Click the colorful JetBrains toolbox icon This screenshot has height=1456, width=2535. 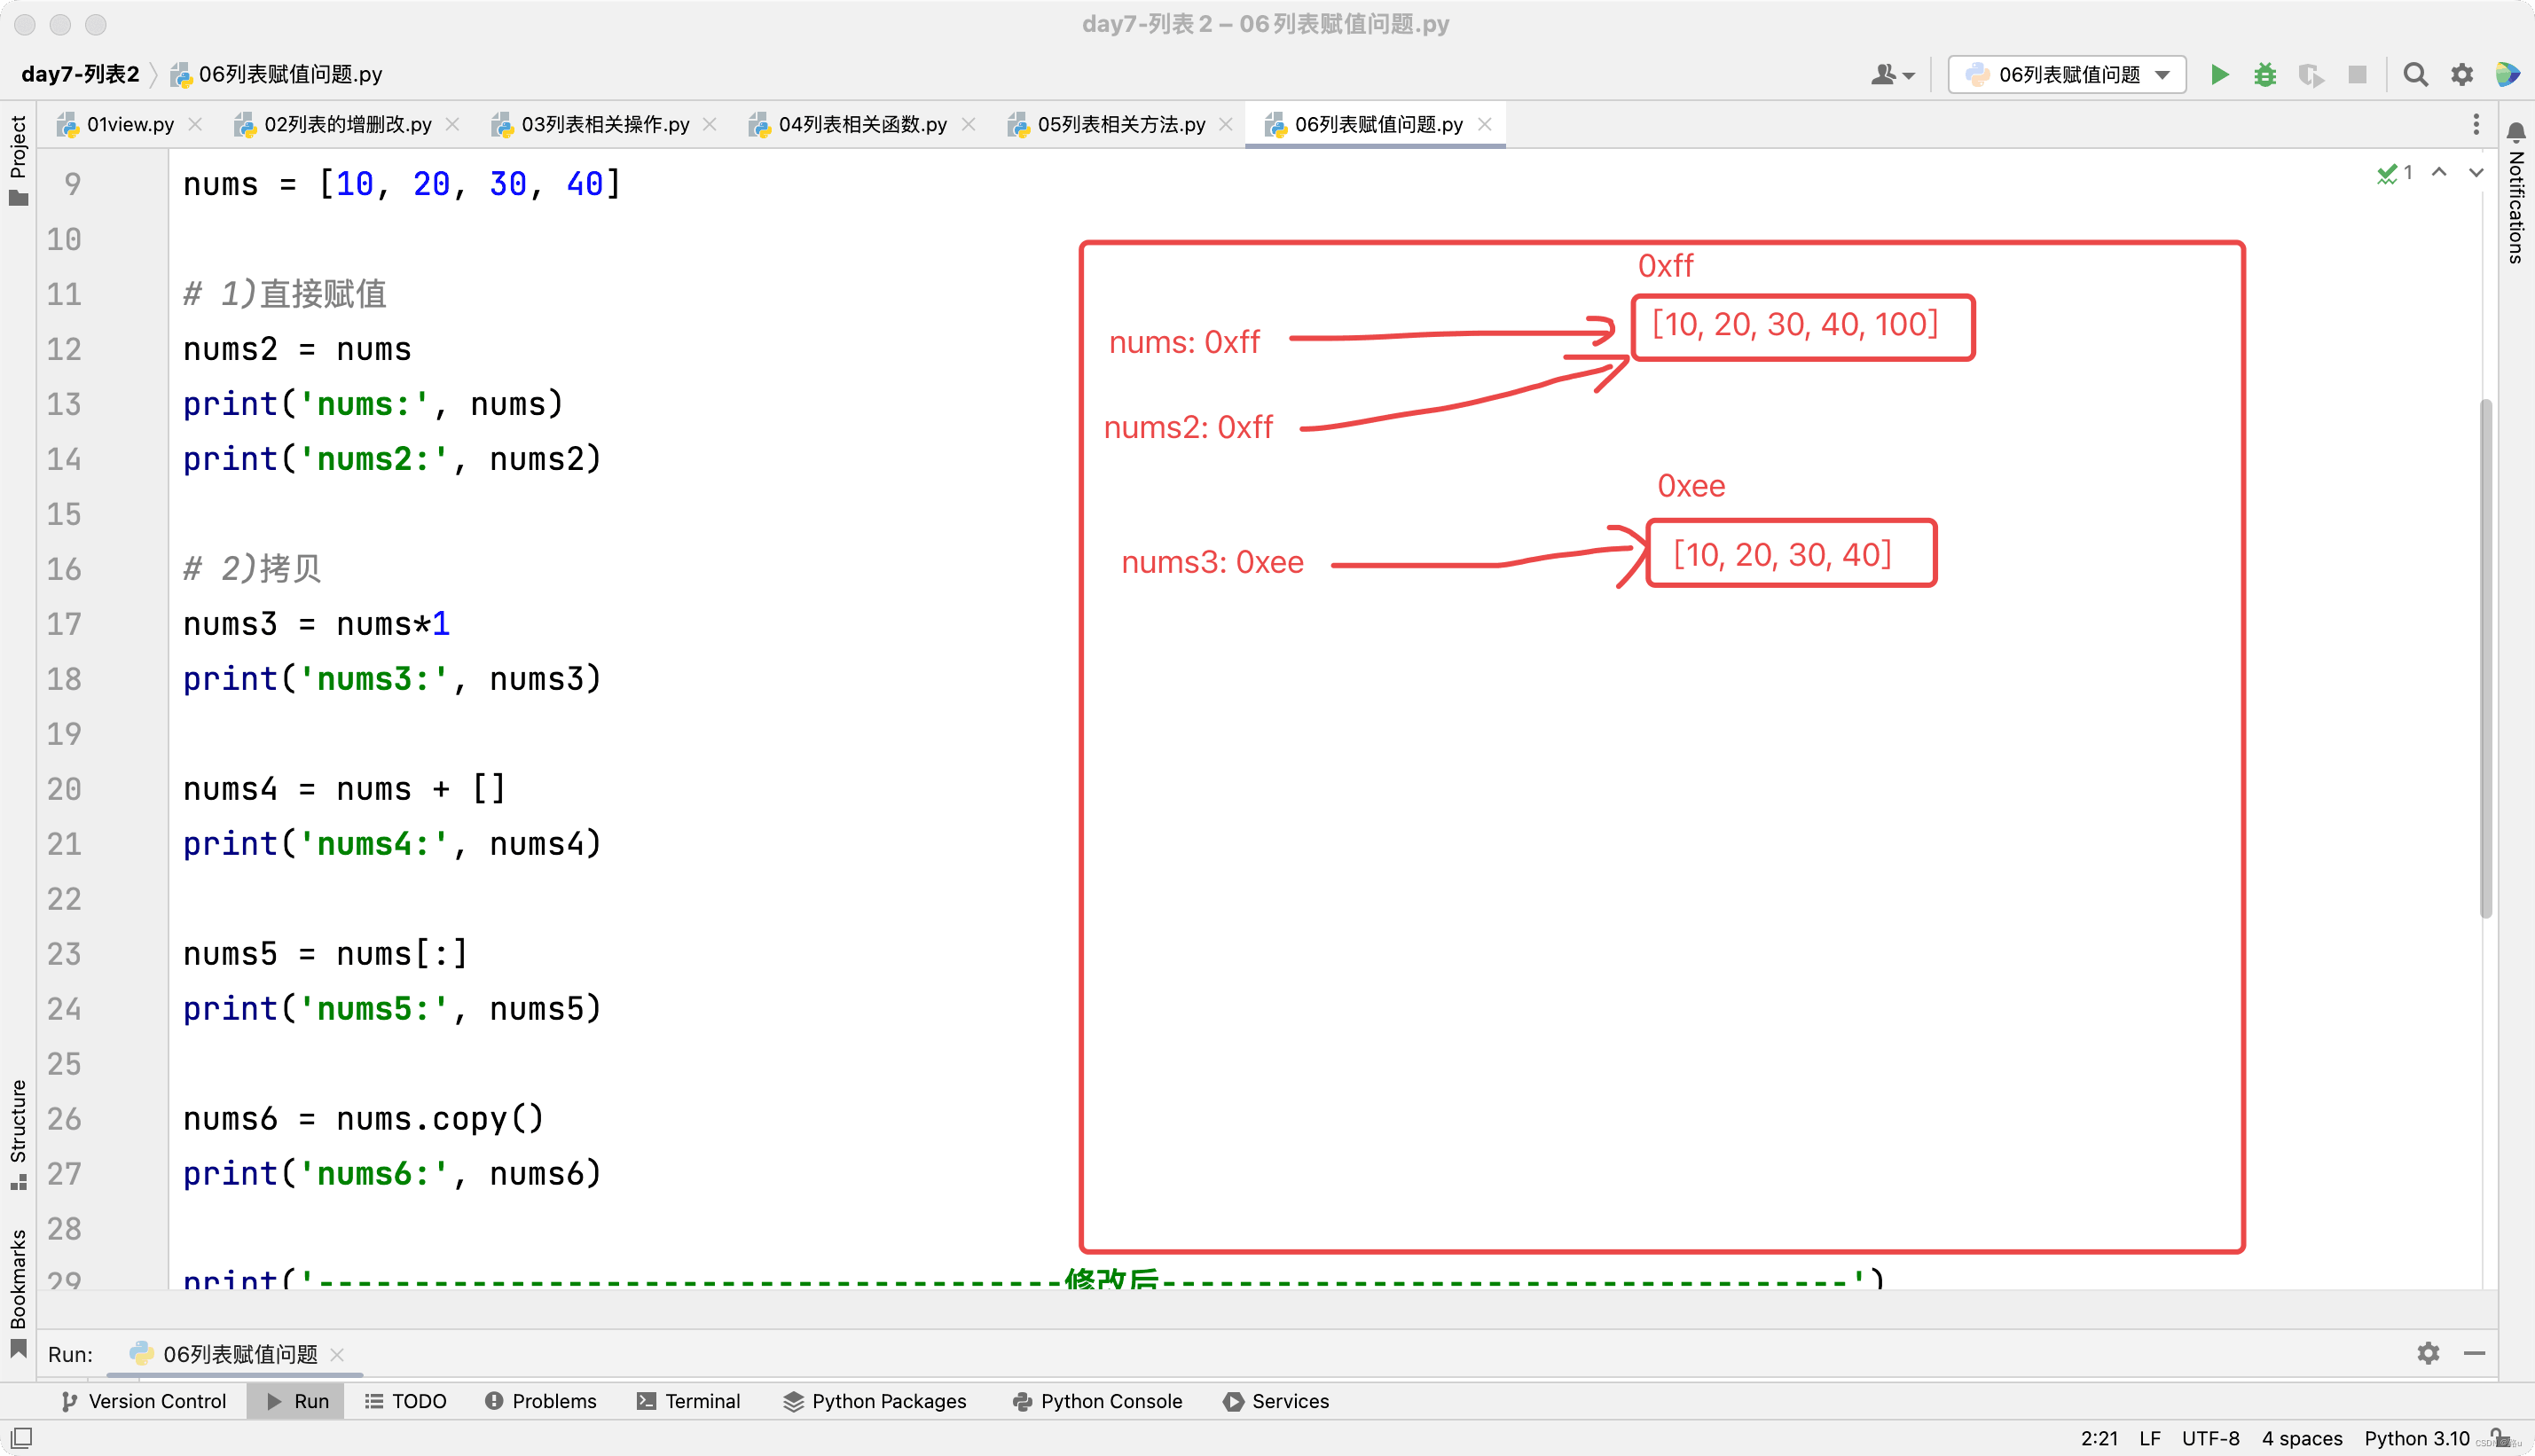tap(2507, 75)
